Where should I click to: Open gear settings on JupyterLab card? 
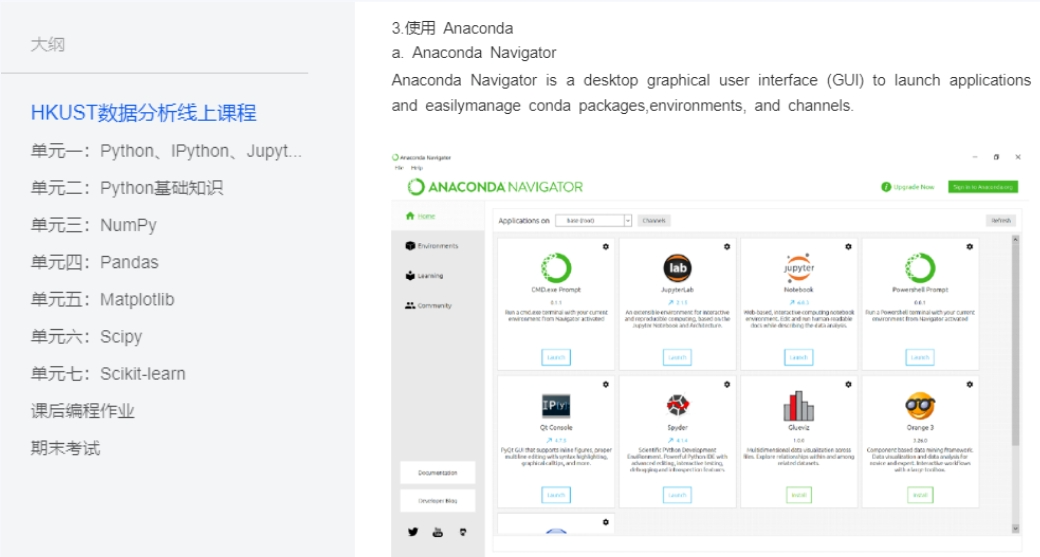coord(727,247)
